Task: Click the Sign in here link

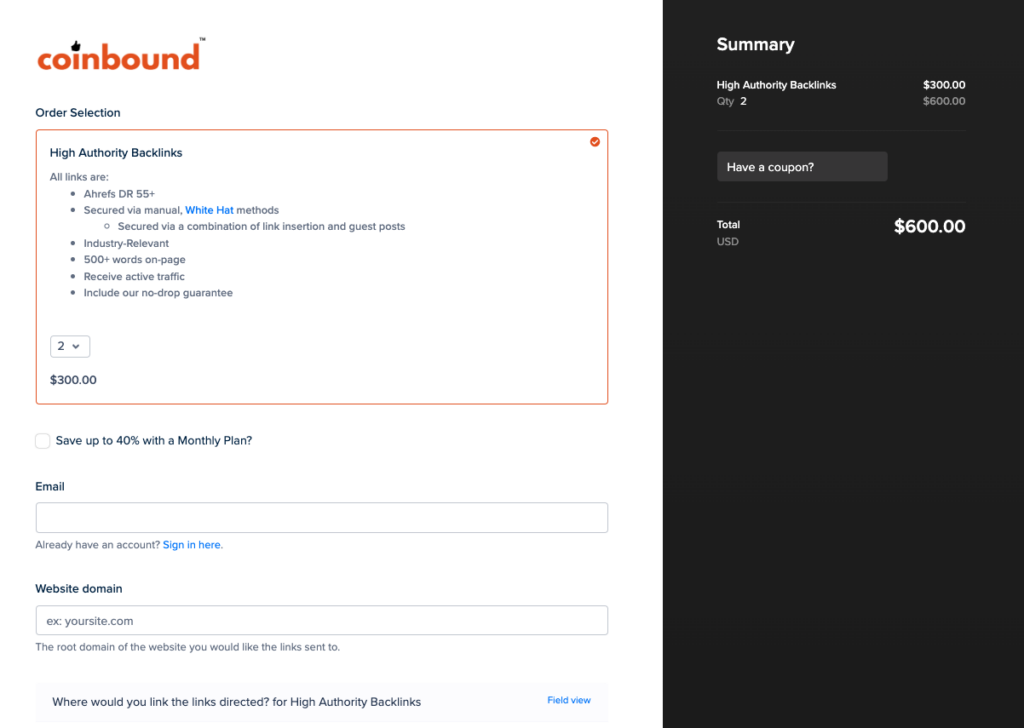Action: tap(193, 545)
